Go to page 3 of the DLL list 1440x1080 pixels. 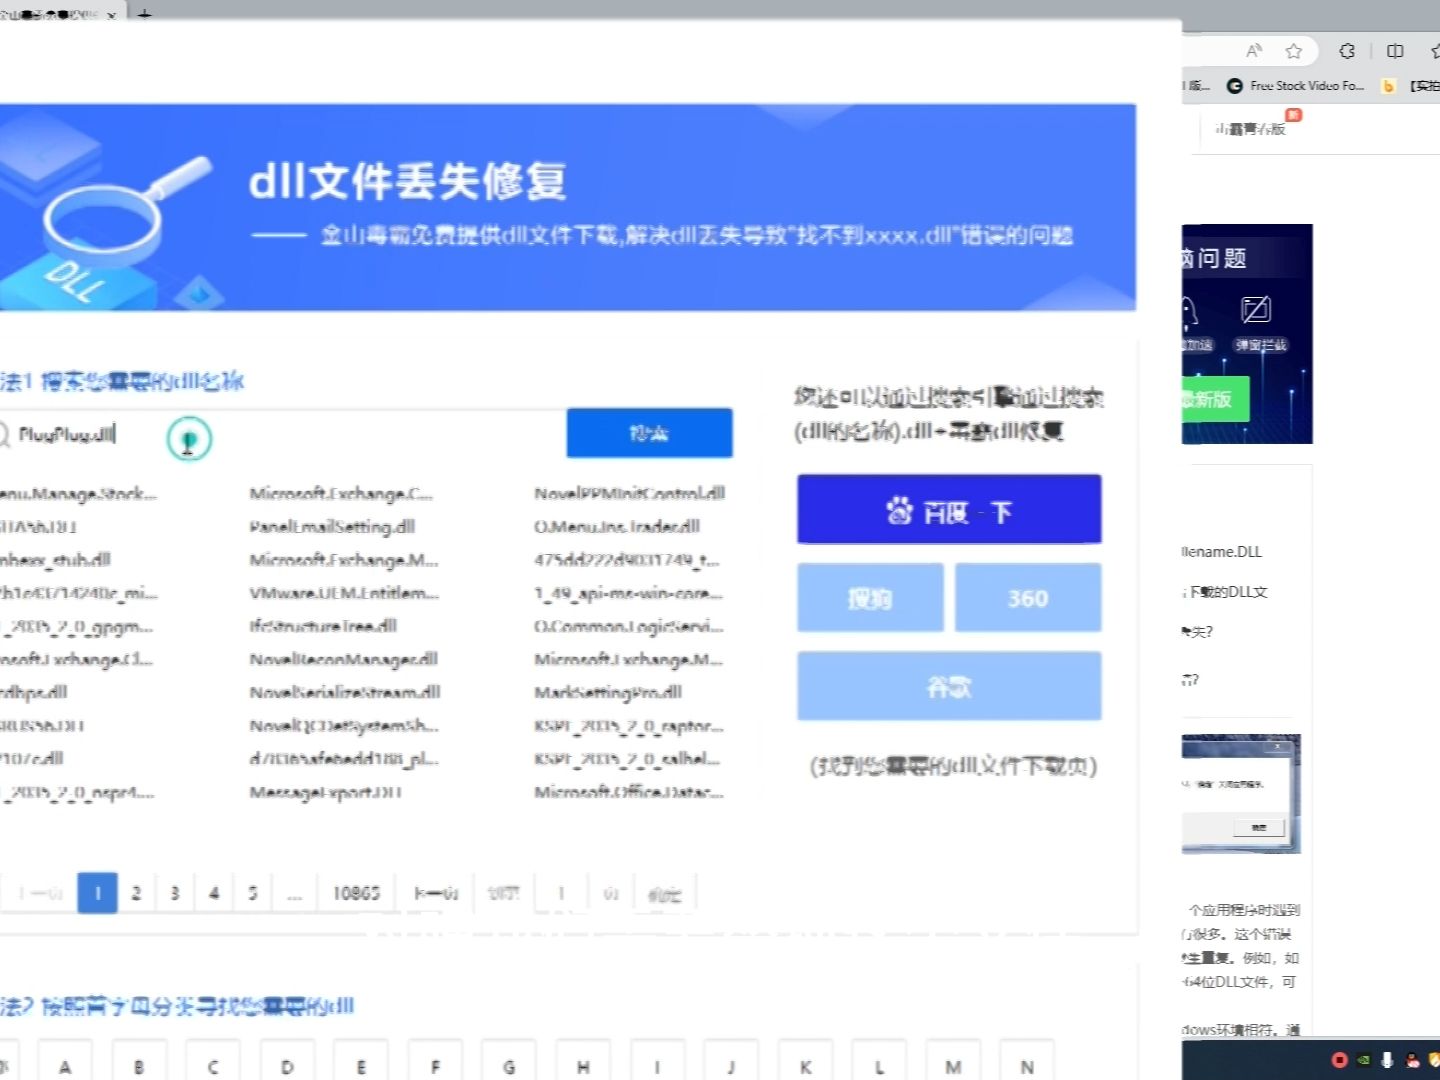[x=175, y=892]
